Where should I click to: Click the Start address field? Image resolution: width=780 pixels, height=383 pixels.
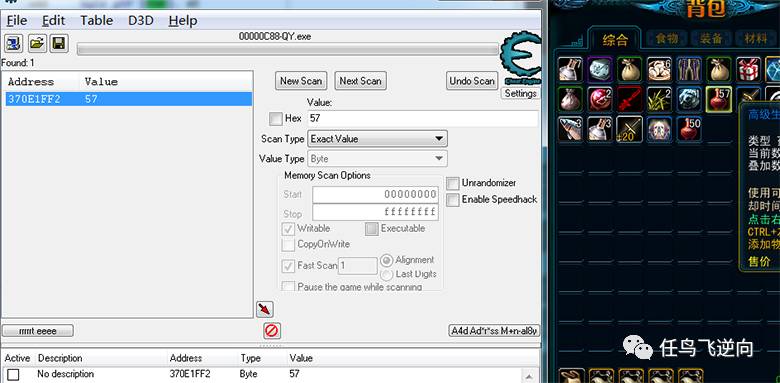[376, 194]
